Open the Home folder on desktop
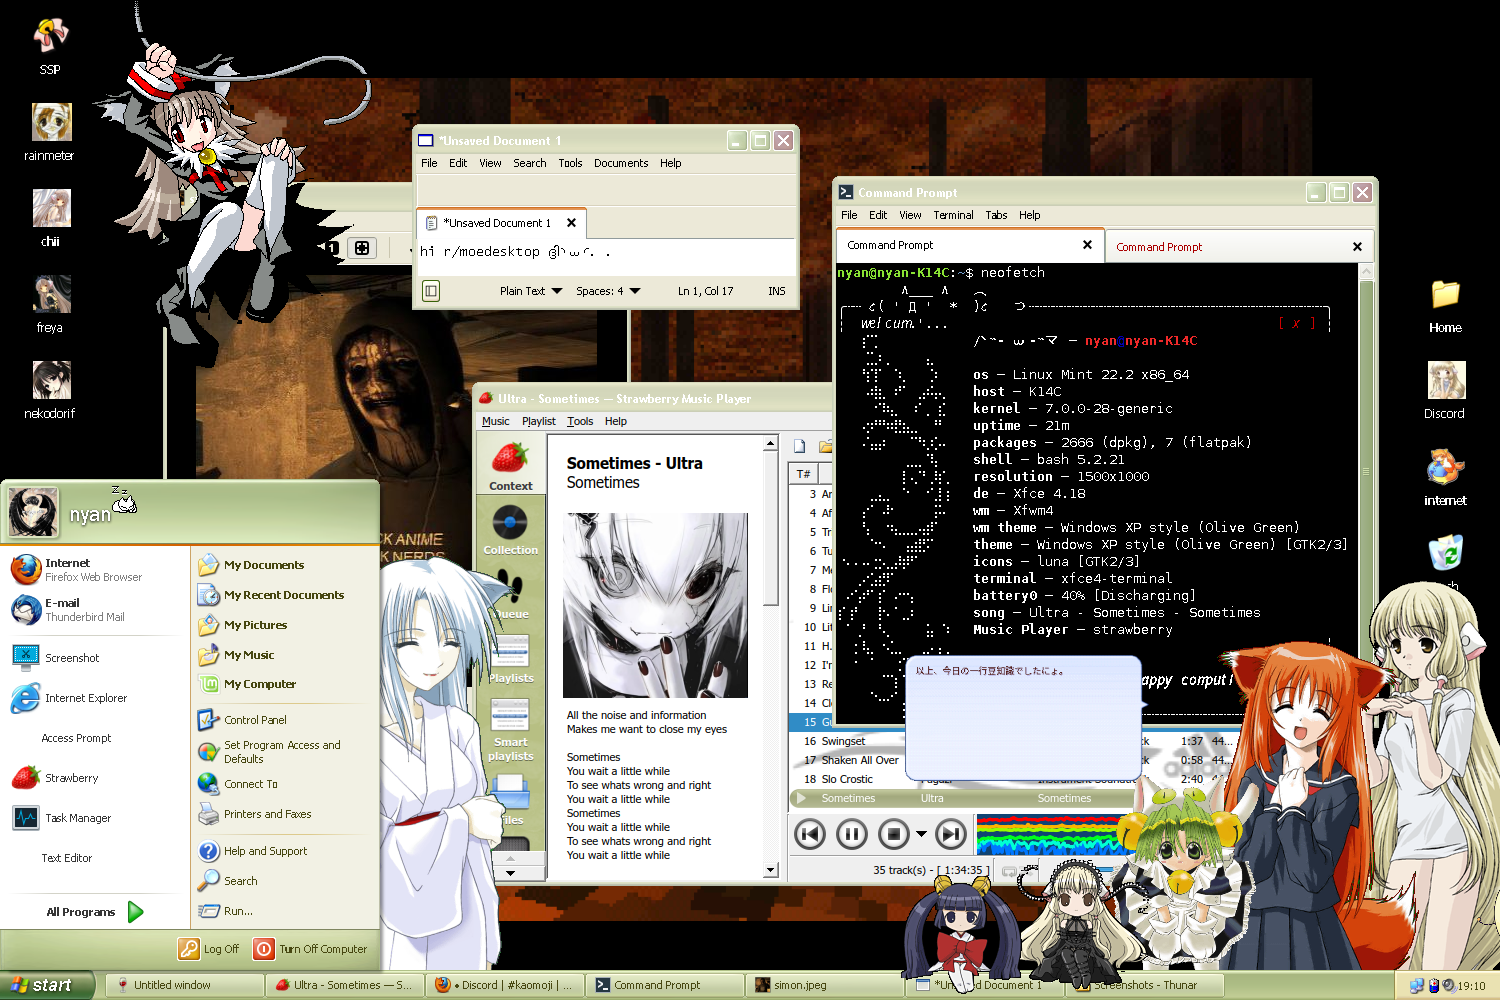1500x1000 pixels. coord(1445,305)
